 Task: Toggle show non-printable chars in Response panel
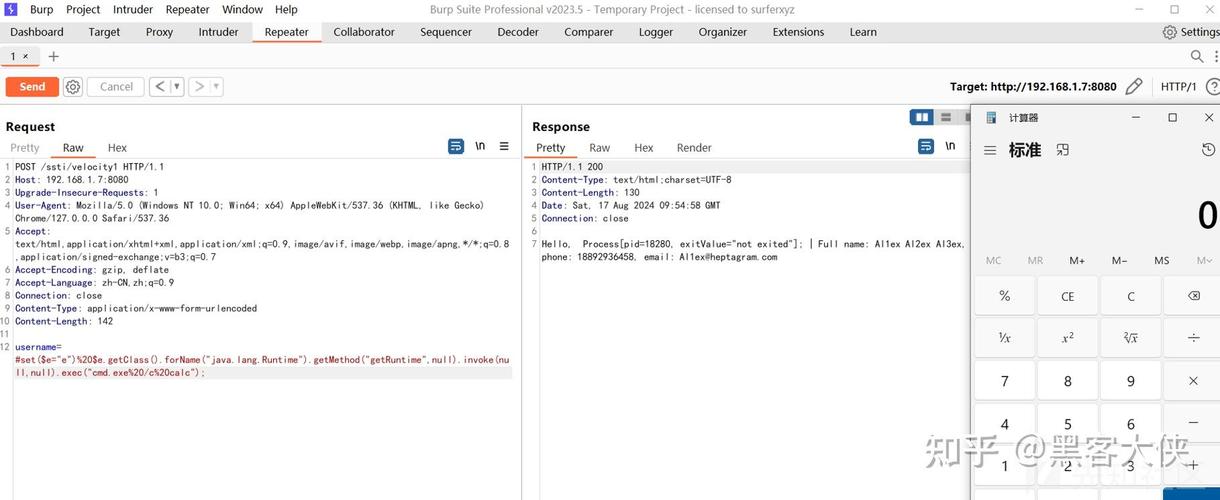click(x=950, y=146)
